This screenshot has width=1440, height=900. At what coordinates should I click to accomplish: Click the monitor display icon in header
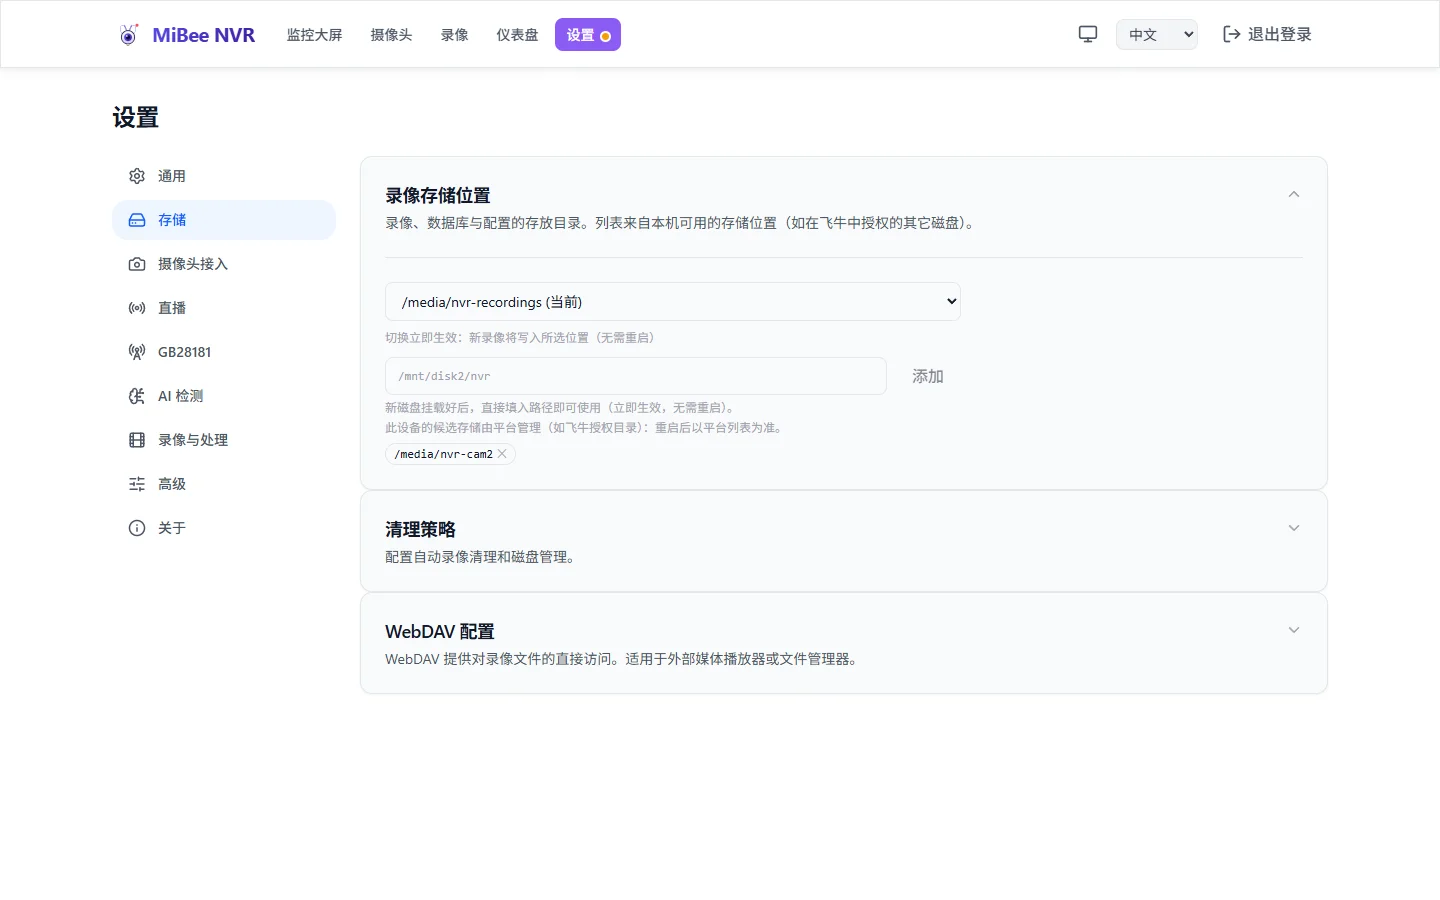[1088, 34]
